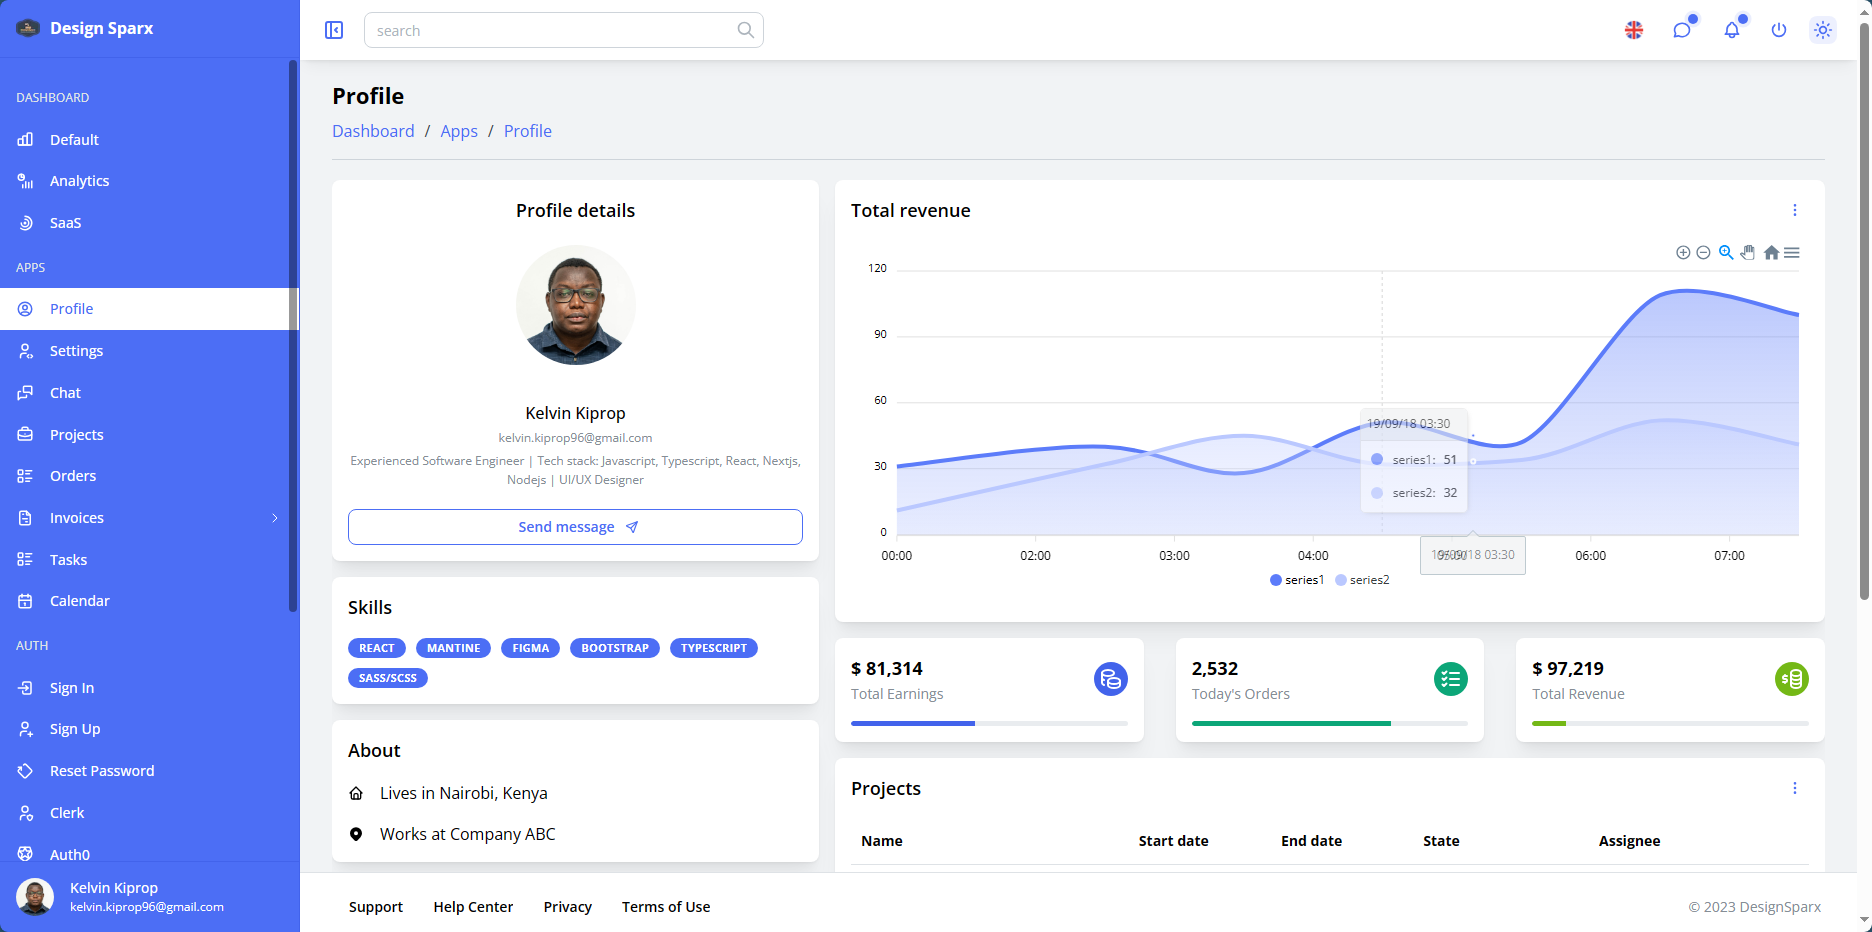This screenshot has height=932, width=1872.
Task: Go to Analytics in the sidebar
Action: (79, 181)
